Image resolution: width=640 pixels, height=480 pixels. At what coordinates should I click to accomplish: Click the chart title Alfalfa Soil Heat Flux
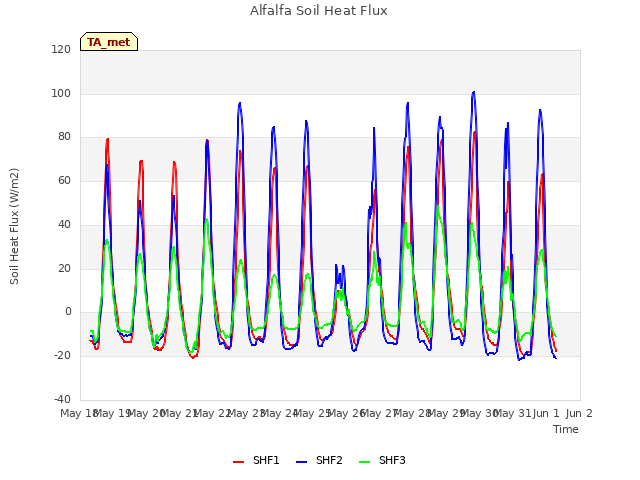click(319, 10)
